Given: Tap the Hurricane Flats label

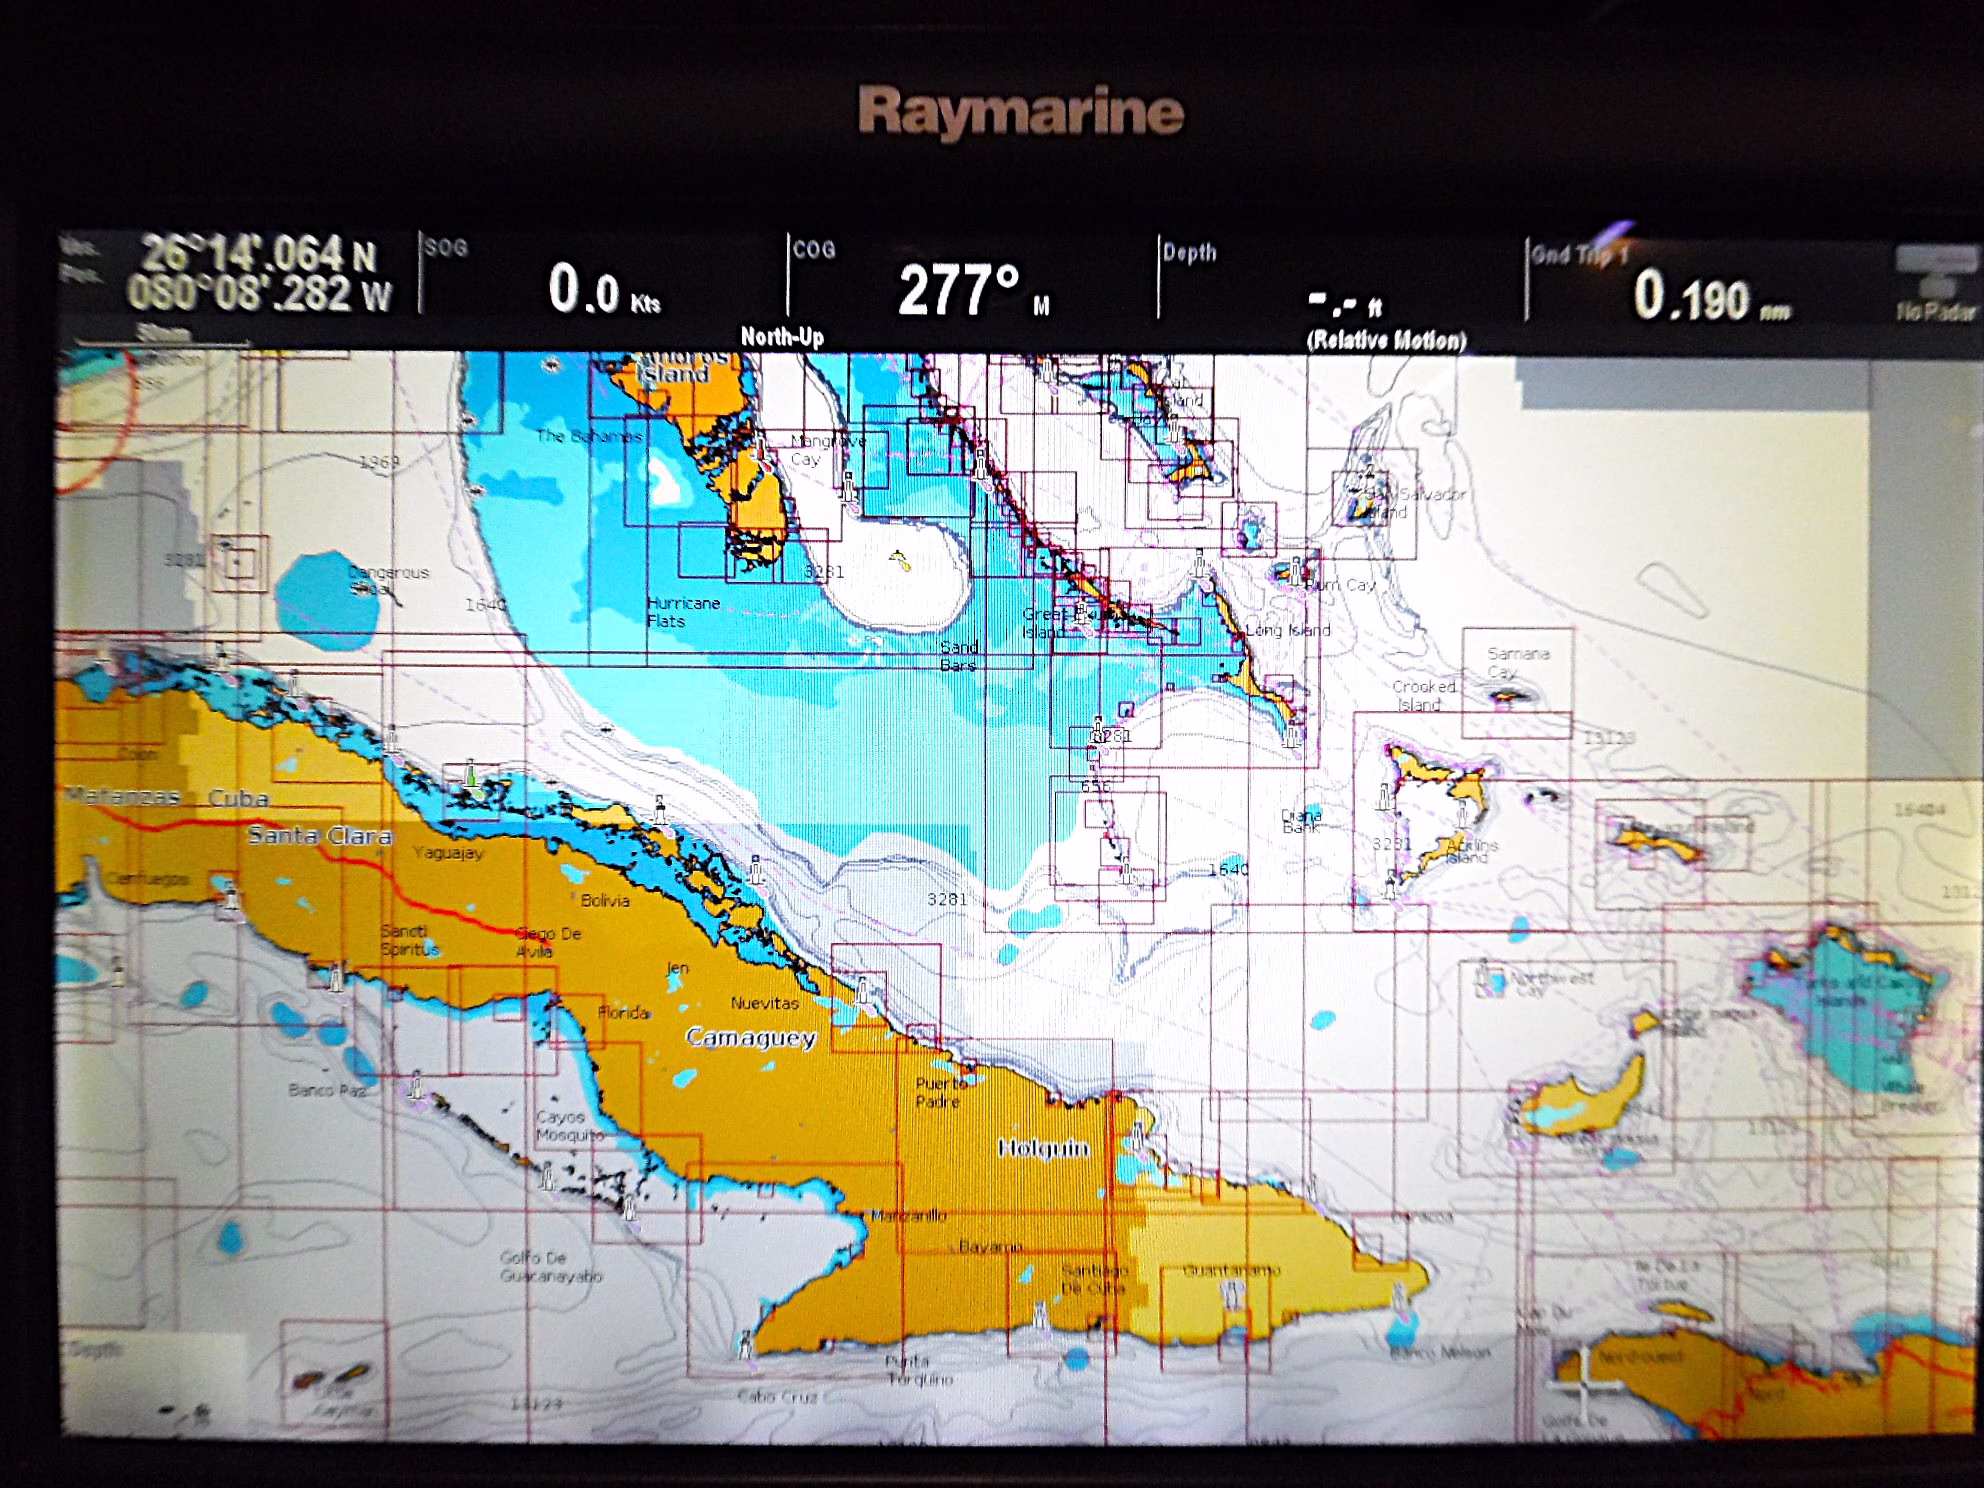Looking at the screenshot, I should (684, 612).
